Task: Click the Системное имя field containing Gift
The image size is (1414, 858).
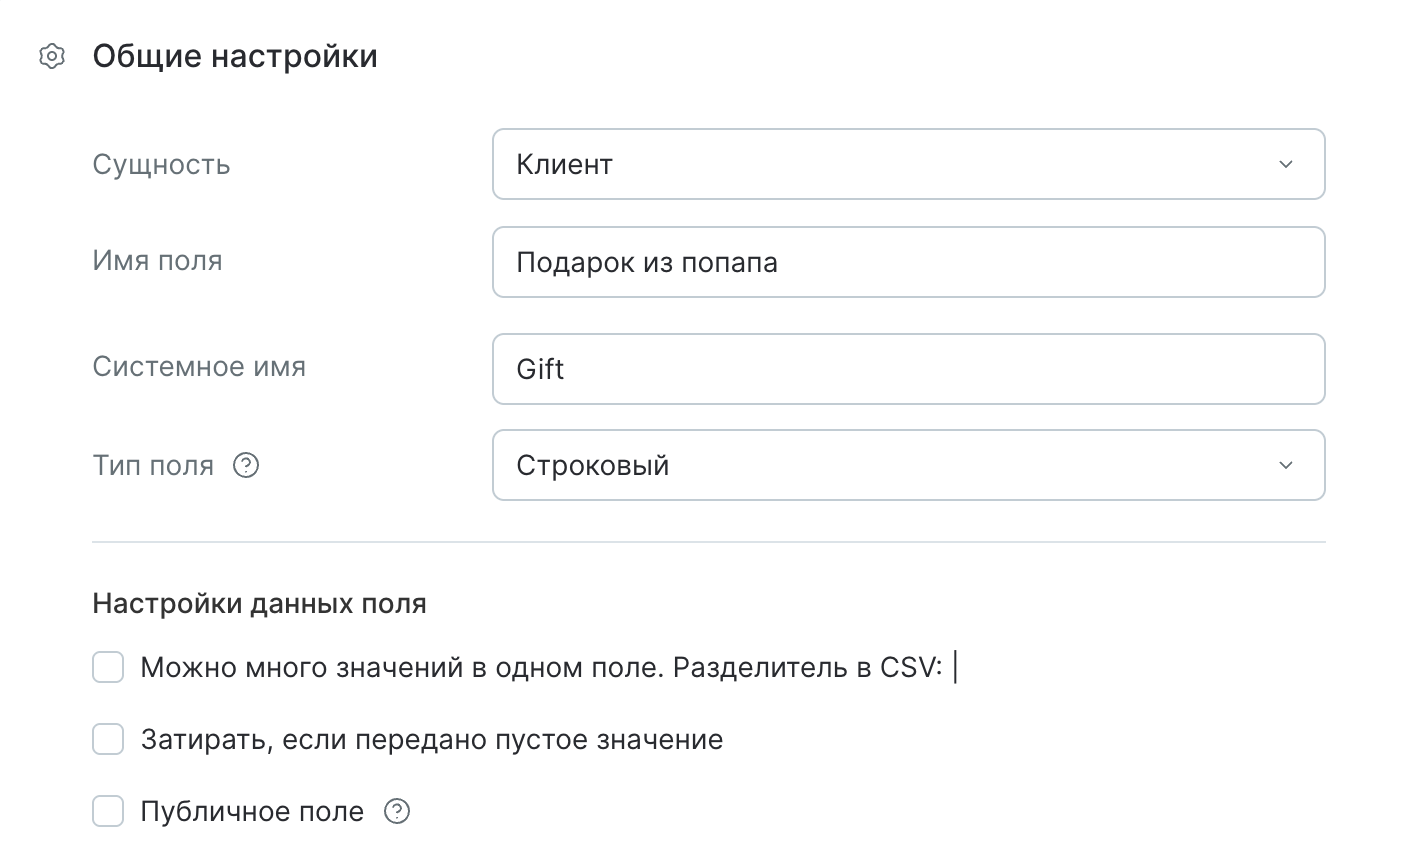Action: (x=908, y=368)
